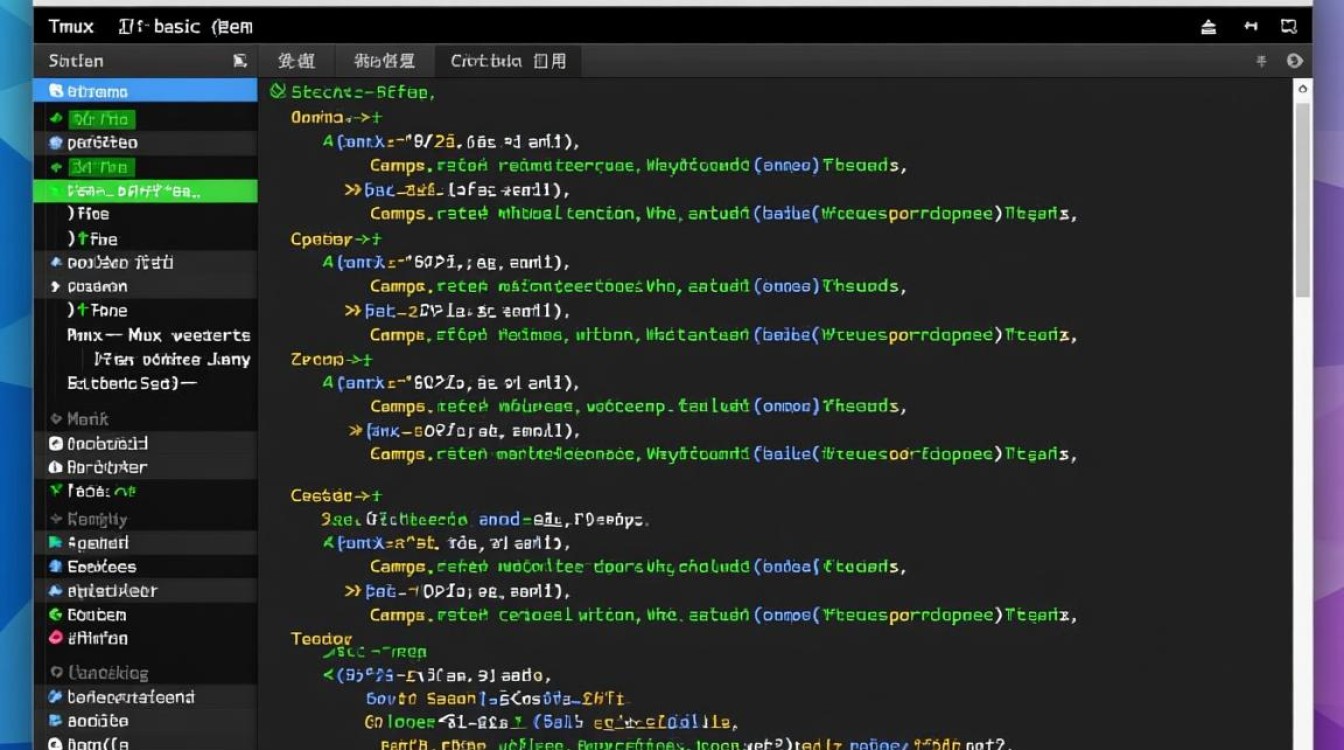The height and width of the screenshot is (750, 1344).
Task: Click the green flag icon in the sidebar
Action: 56,543
